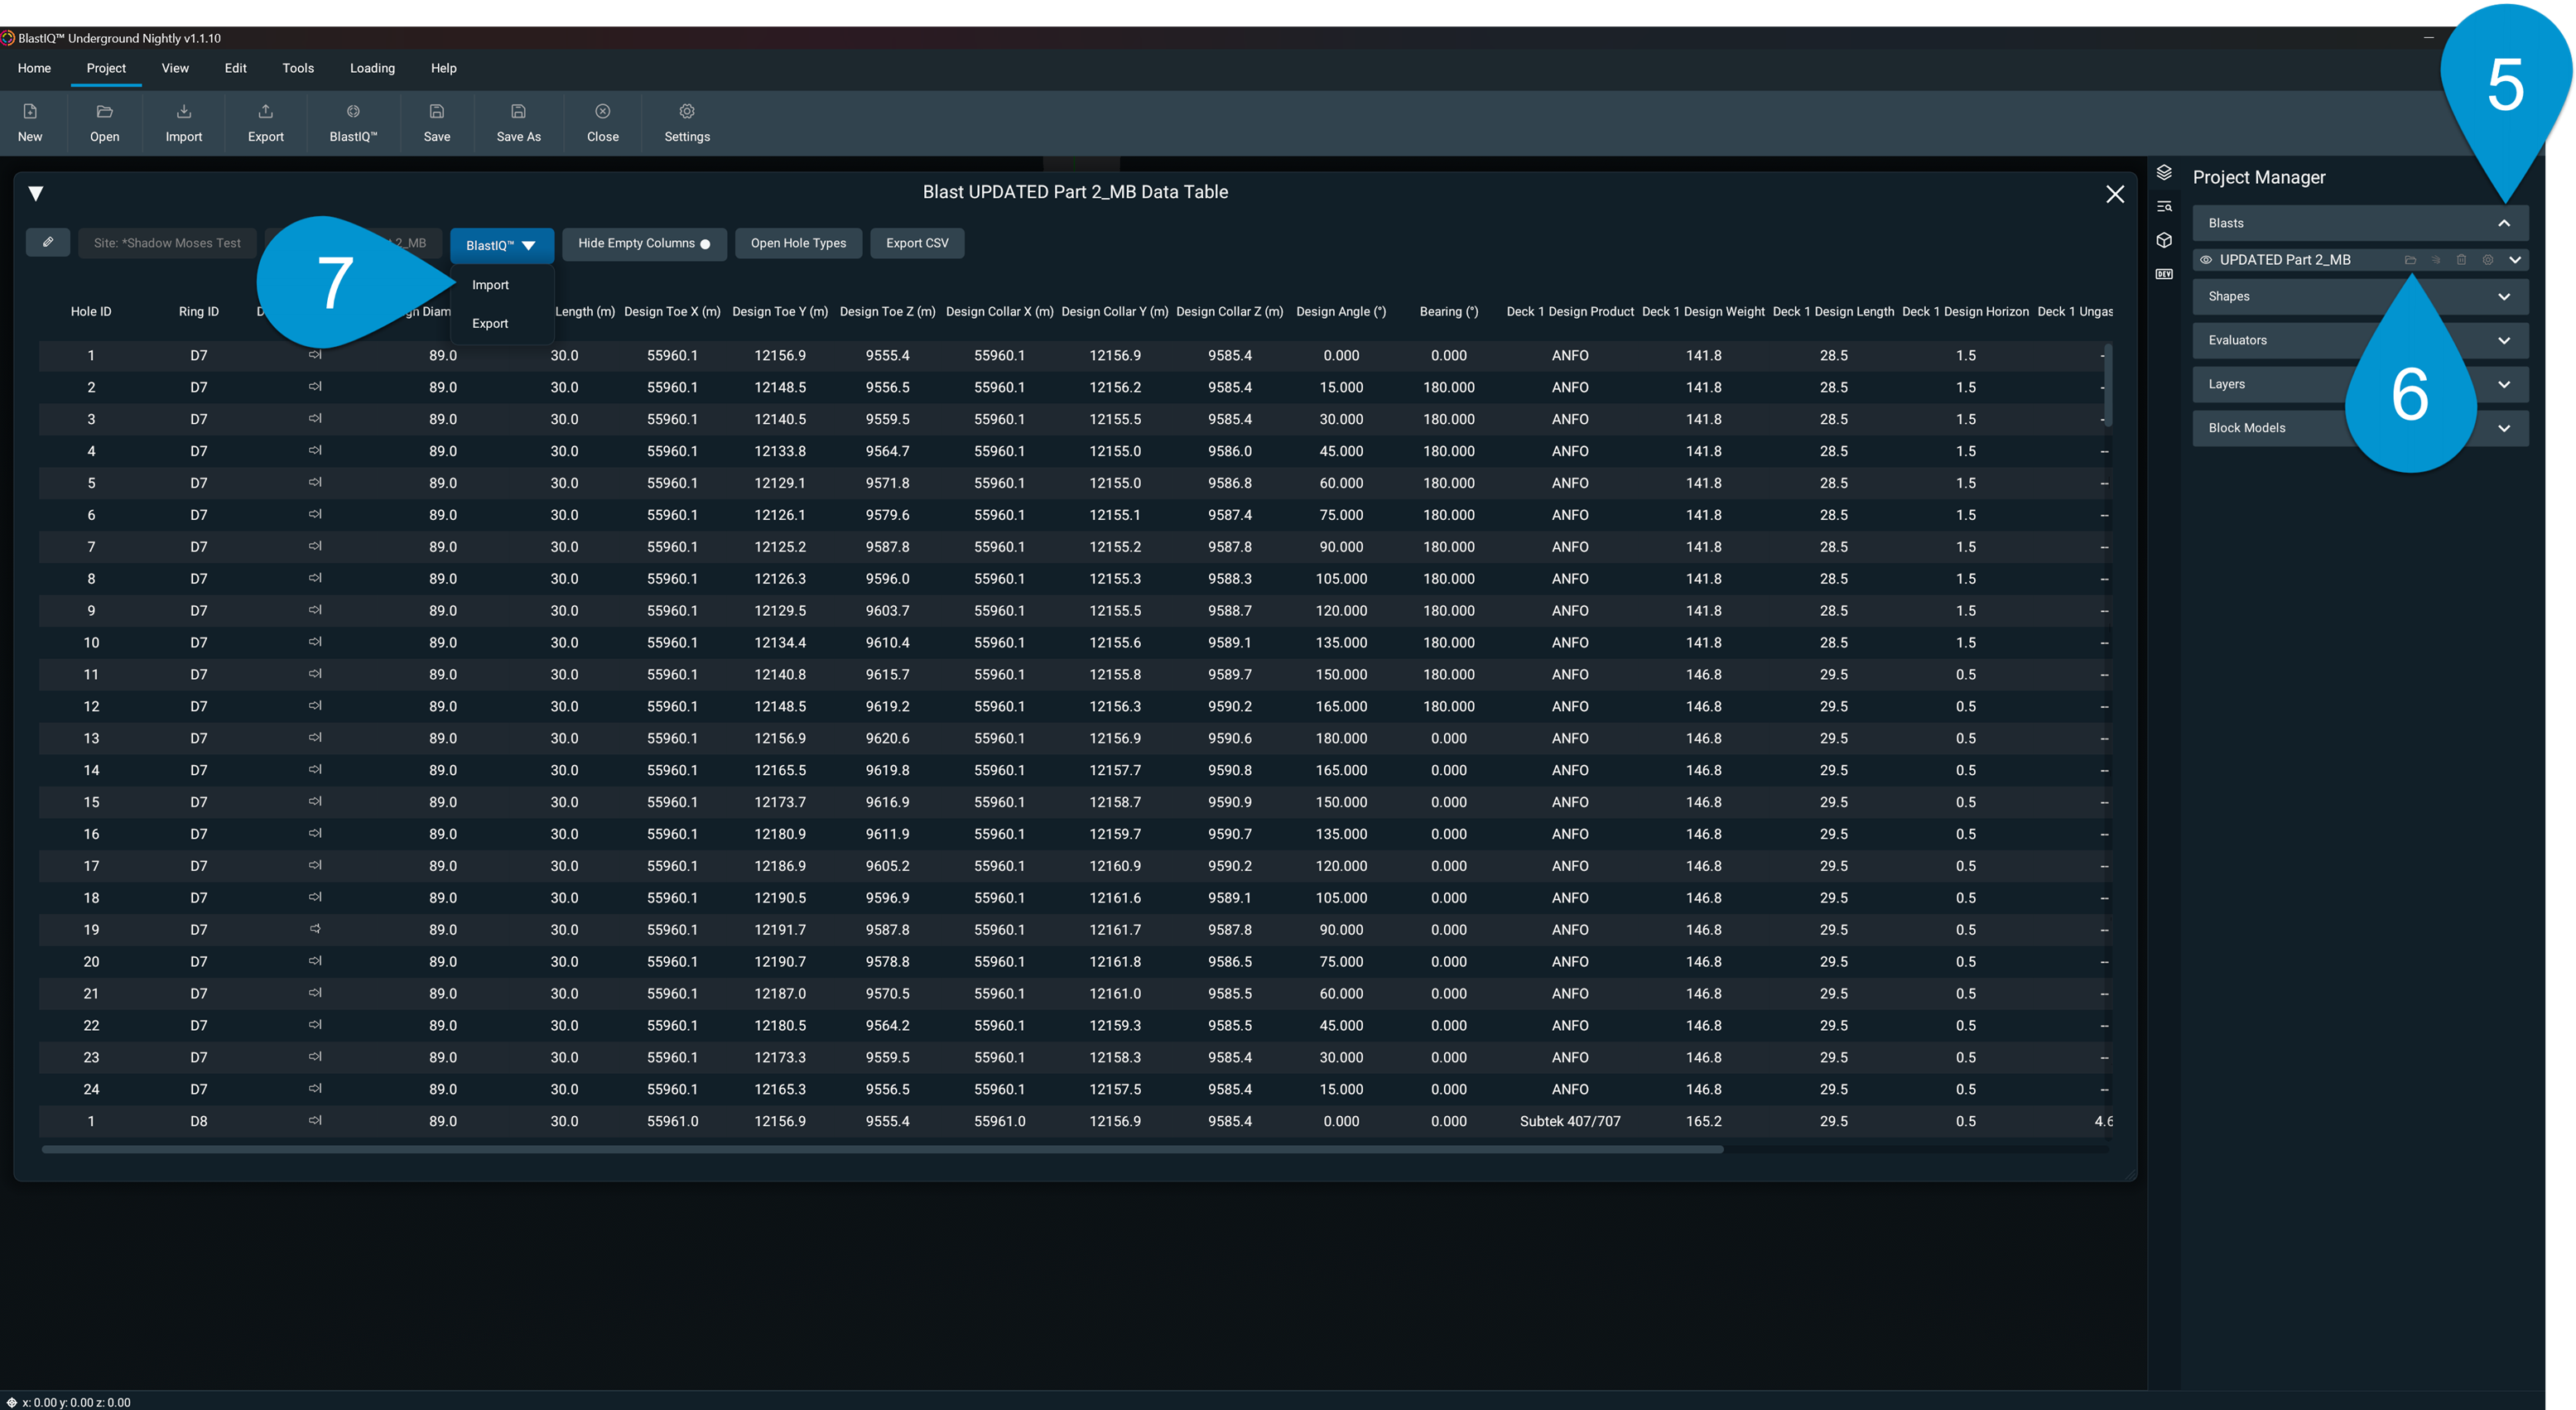Click the Design Collar Z (m) column header
The width and height of the screenshot is (2576, 1410).
1229,312
